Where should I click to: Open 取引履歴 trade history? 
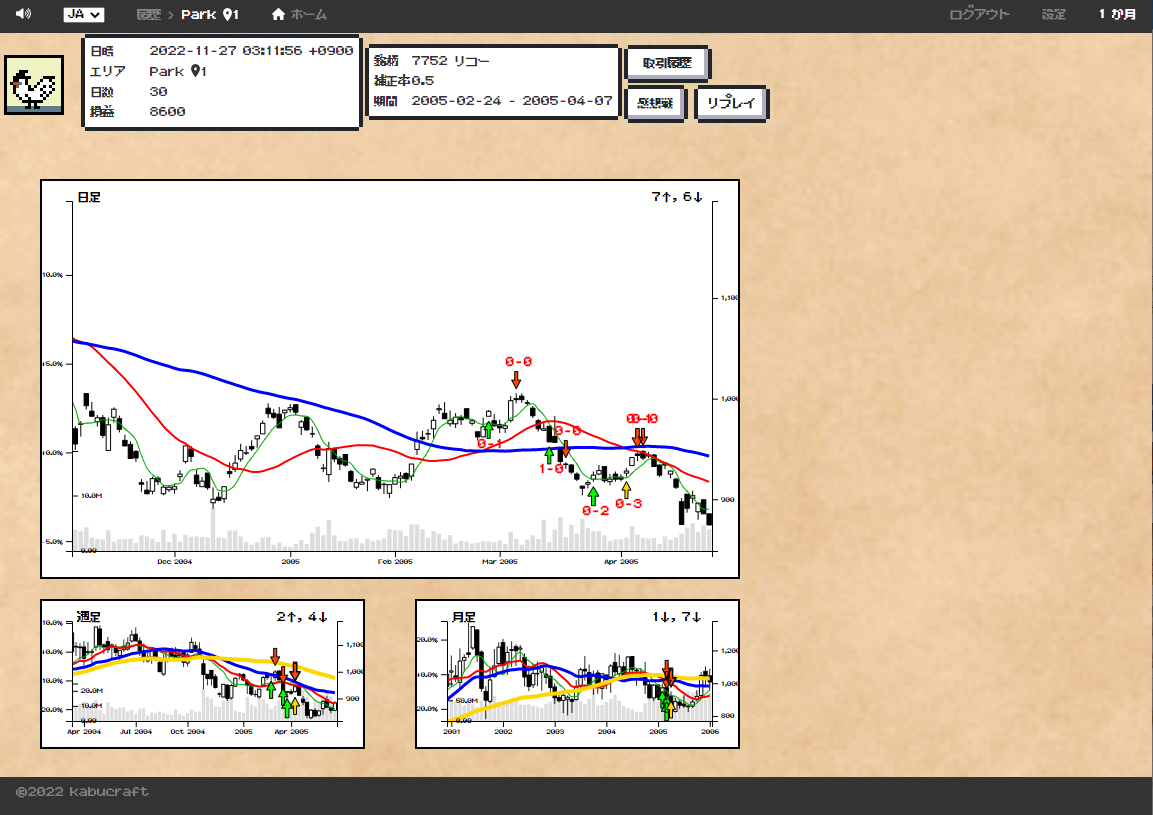tap(667, 63)
